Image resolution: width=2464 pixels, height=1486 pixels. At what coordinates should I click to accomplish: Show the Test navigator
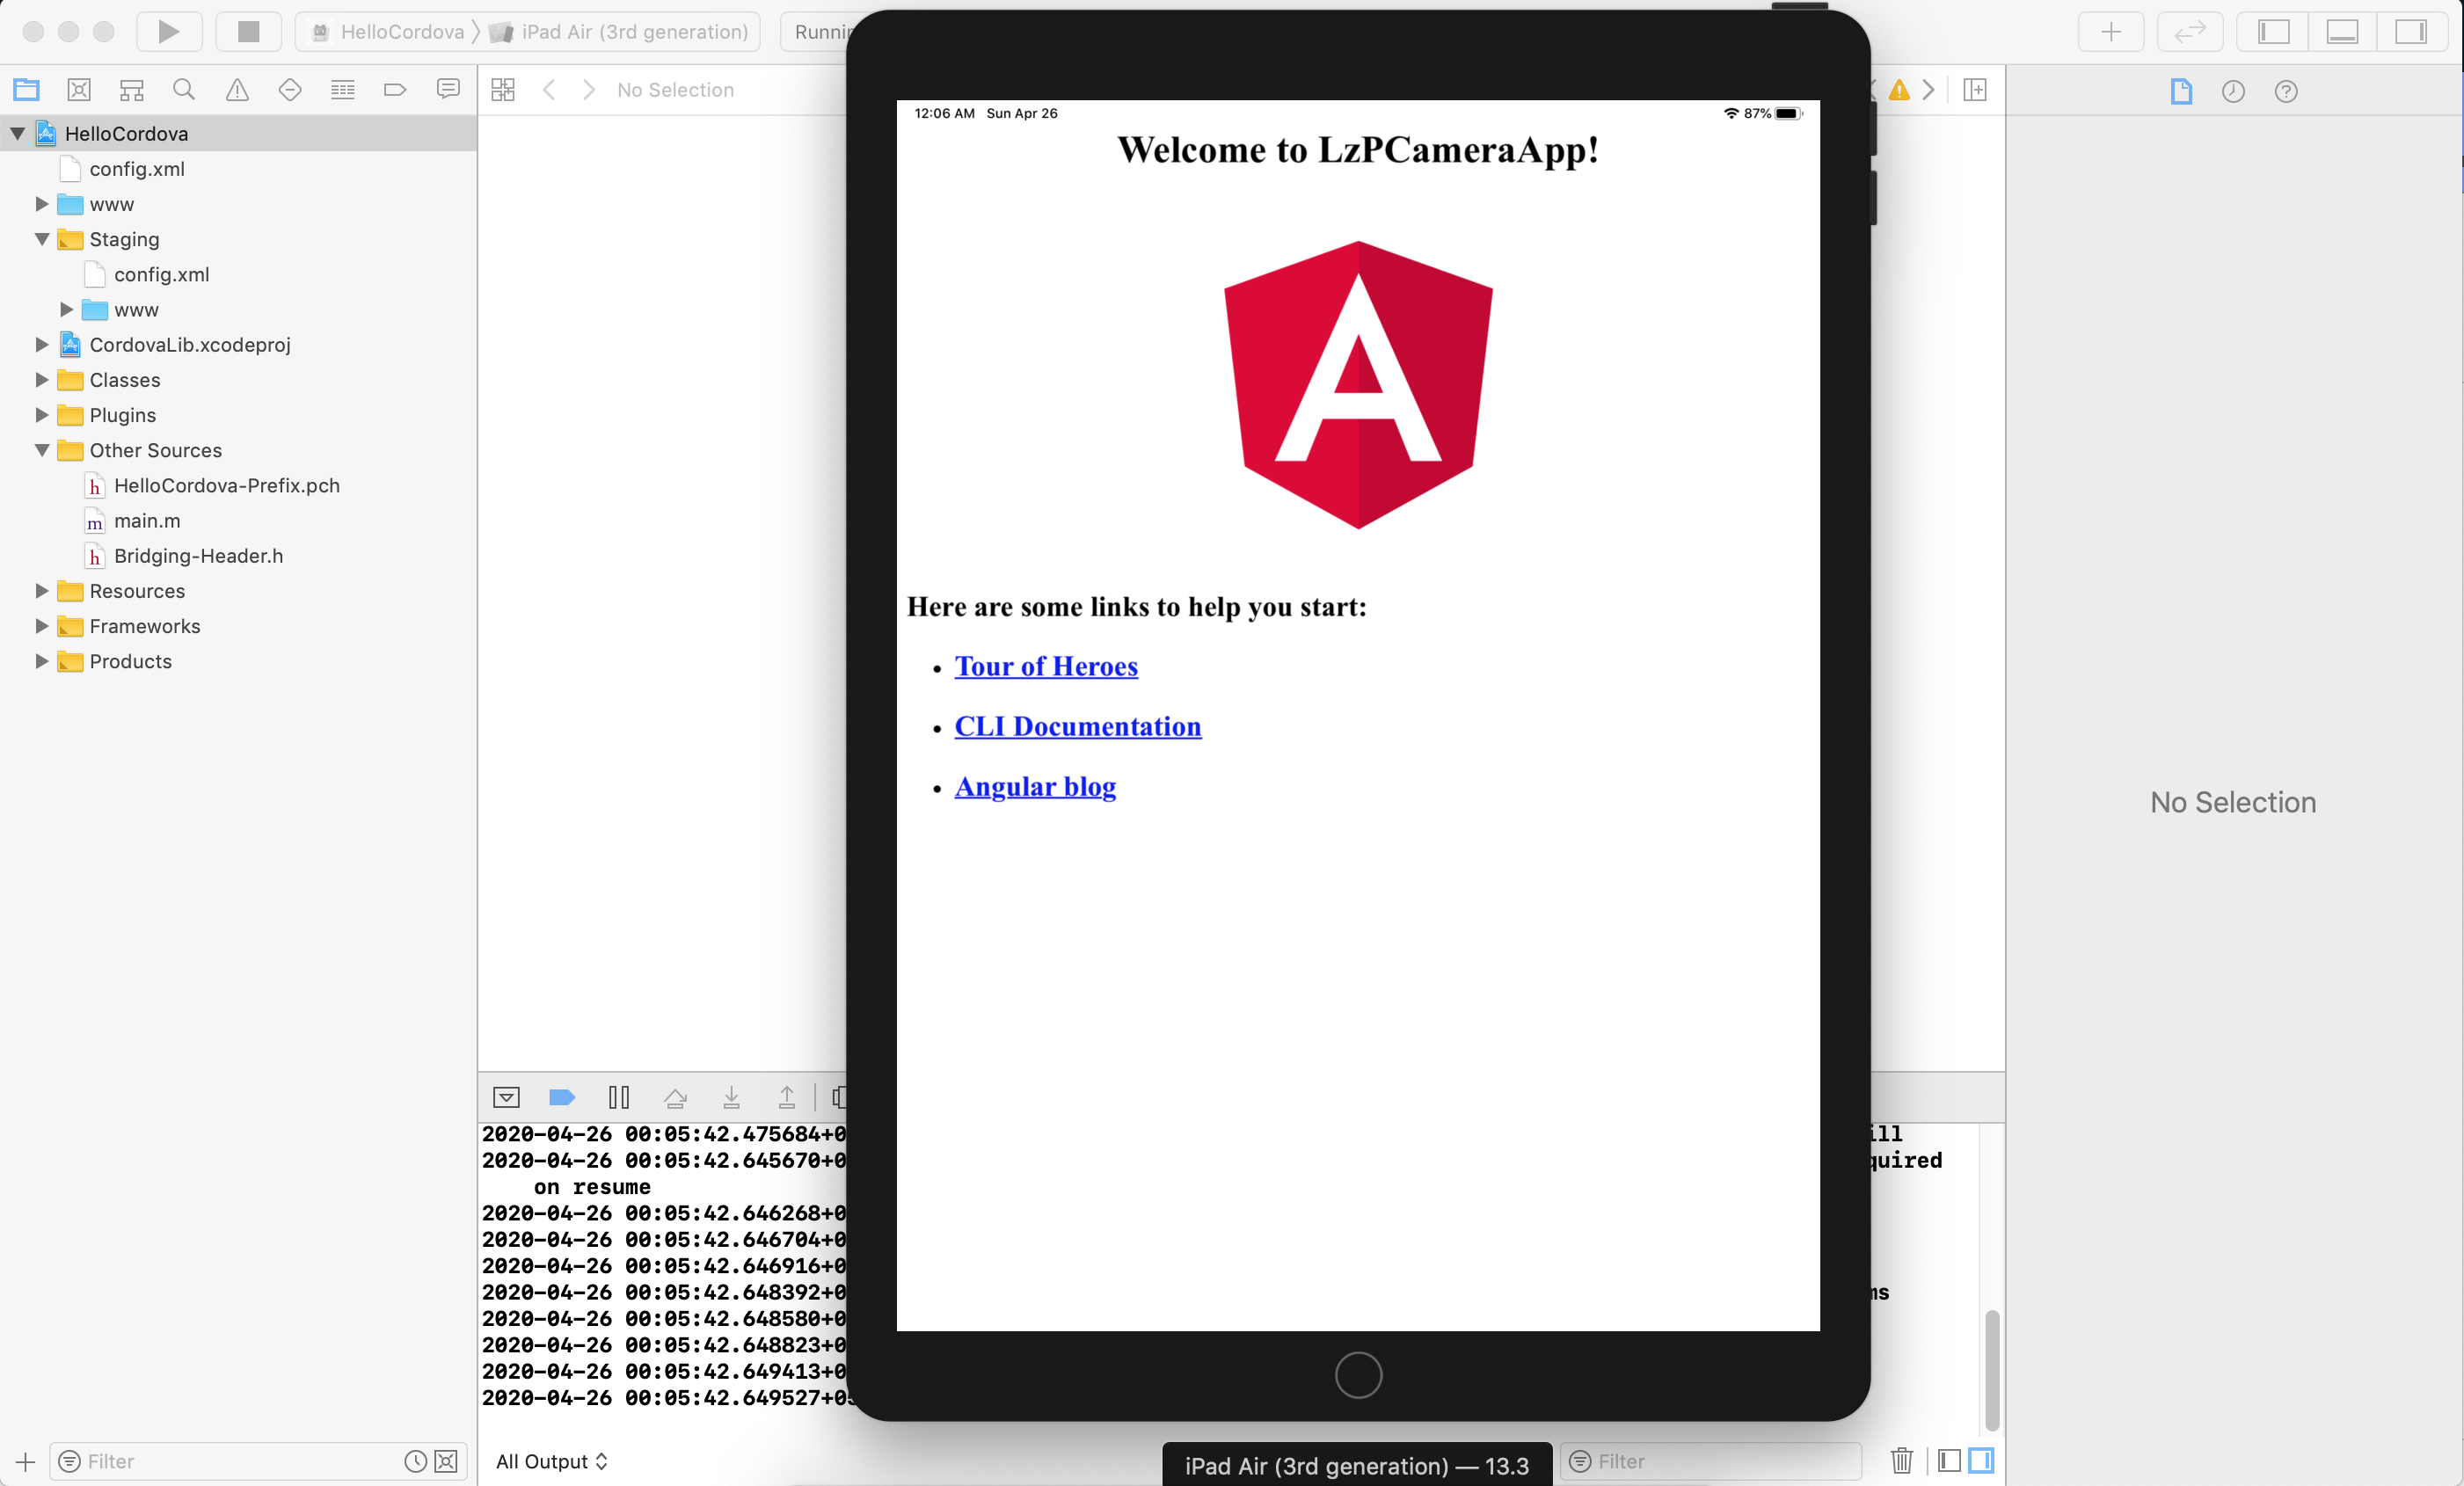(x=290, y=90)
